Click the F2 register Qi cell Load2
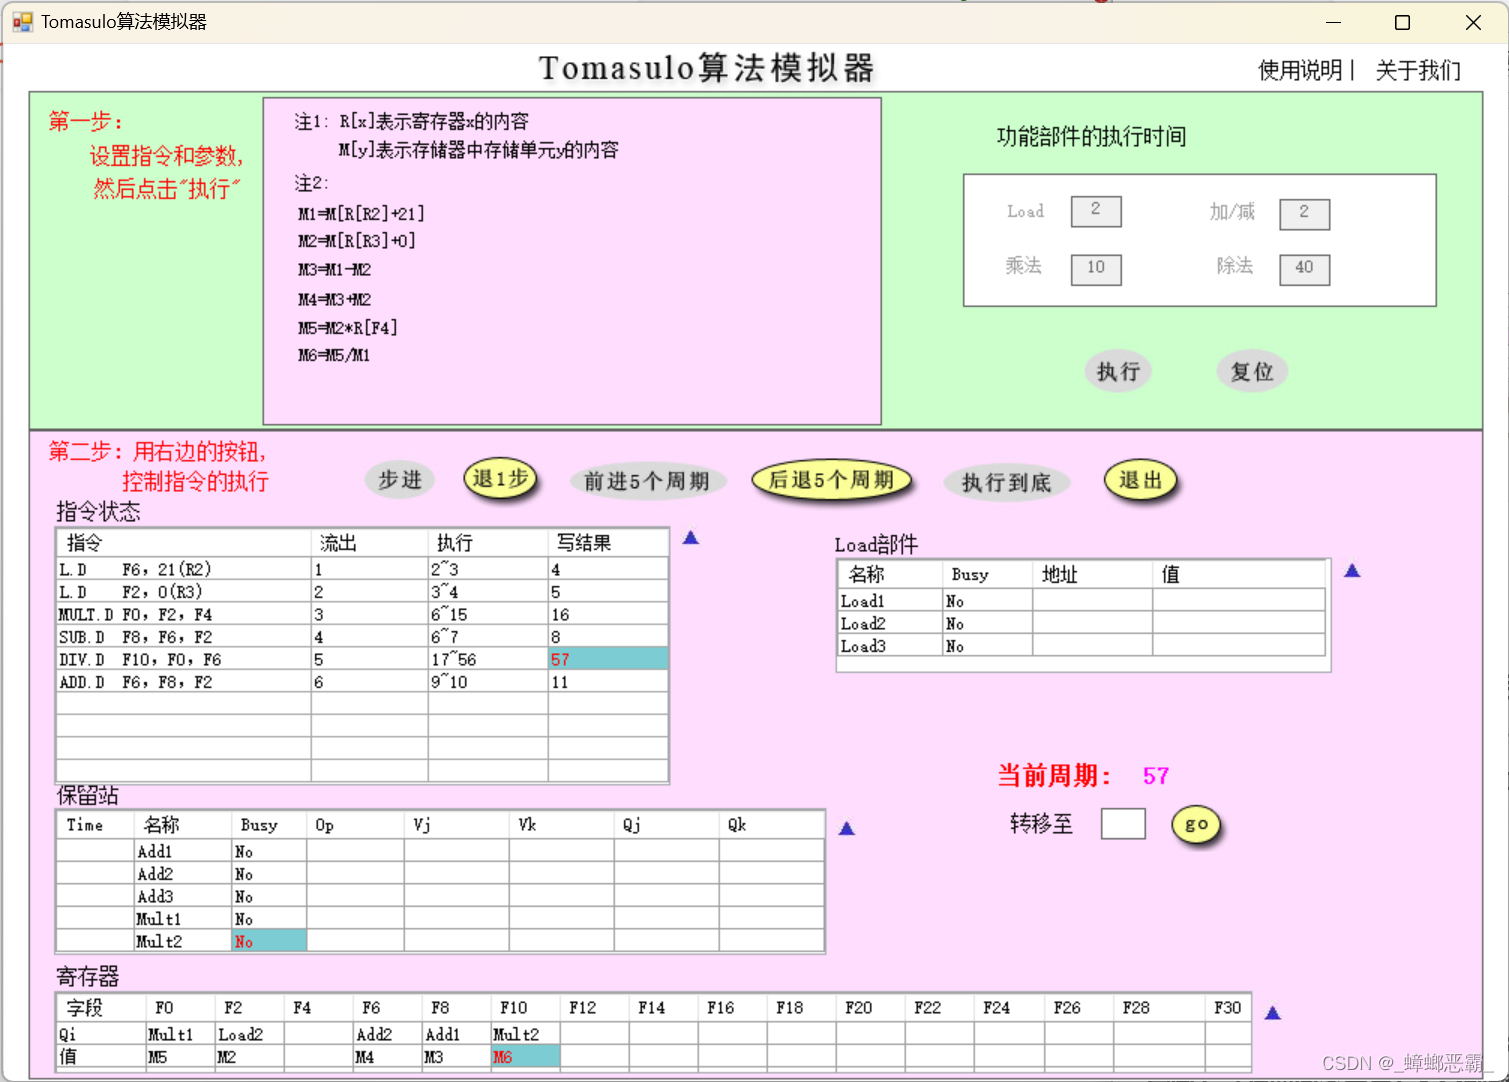The width and height of the screenshot is (1509, 1082). pos(250,1034)
